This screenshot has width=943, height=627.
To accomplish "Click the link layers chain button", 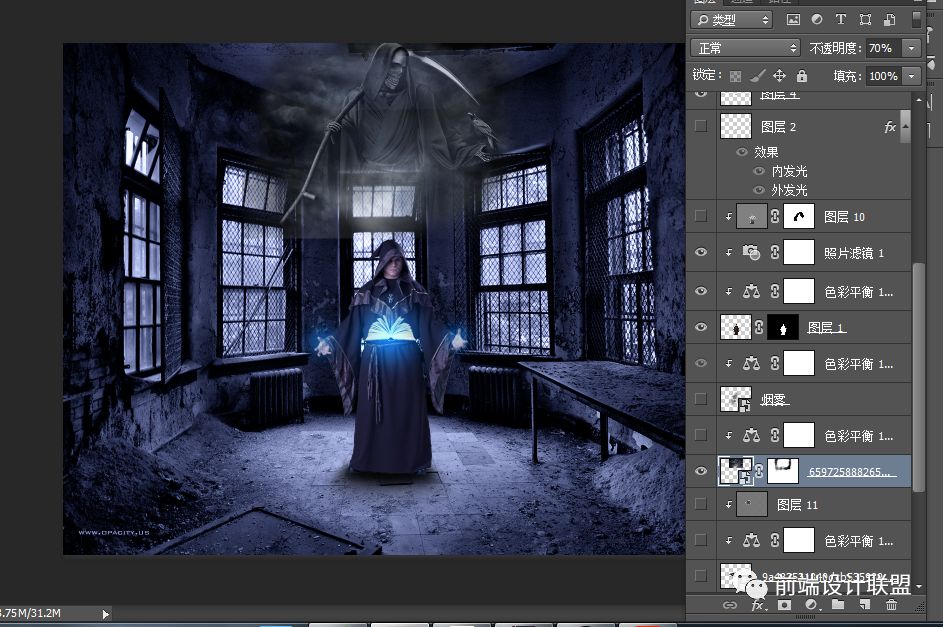I will coord(730,605).
